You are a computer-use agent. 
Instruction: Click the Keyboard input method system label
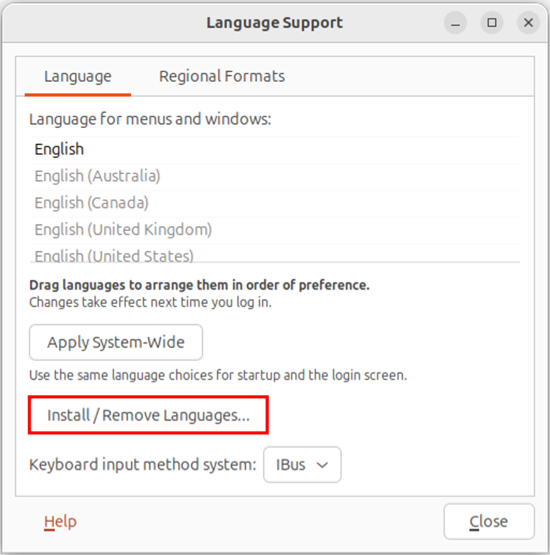[143, 465]
